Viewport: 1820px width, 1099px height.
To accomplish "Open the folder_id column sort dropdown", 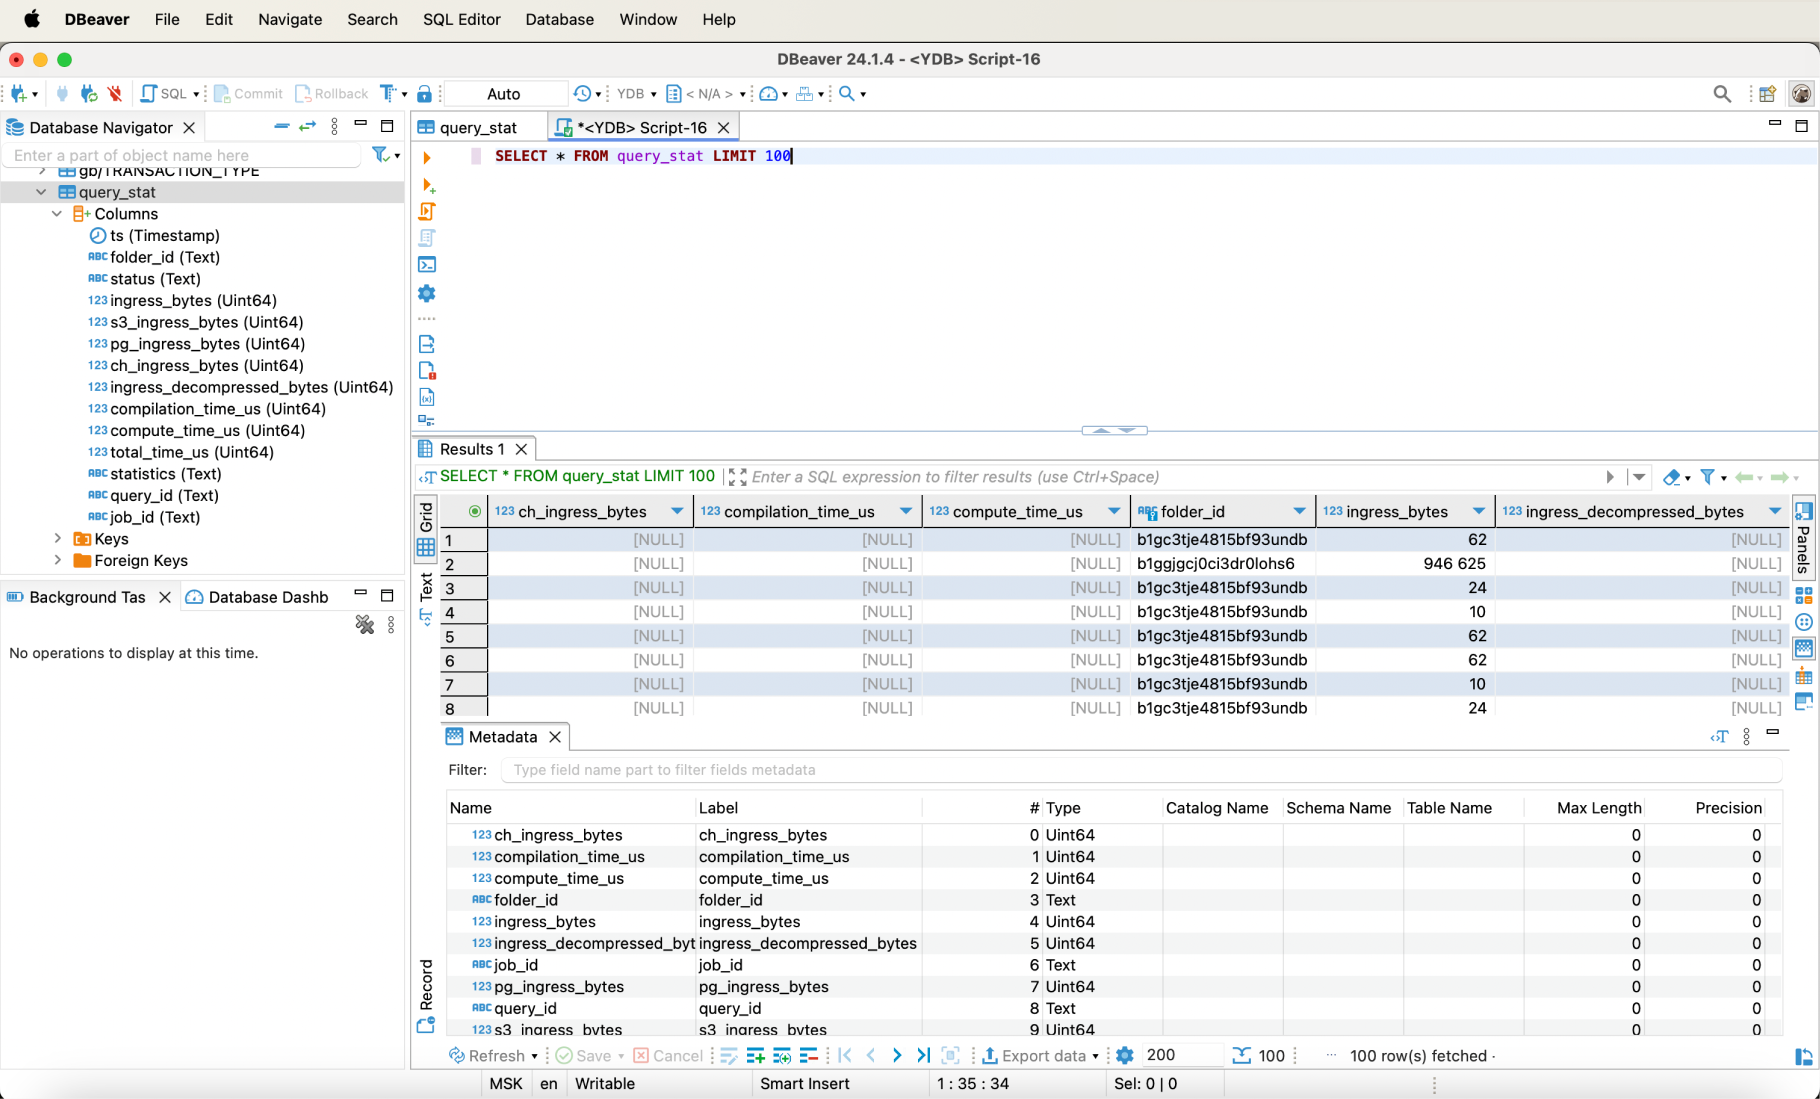I will [1299, 512].
